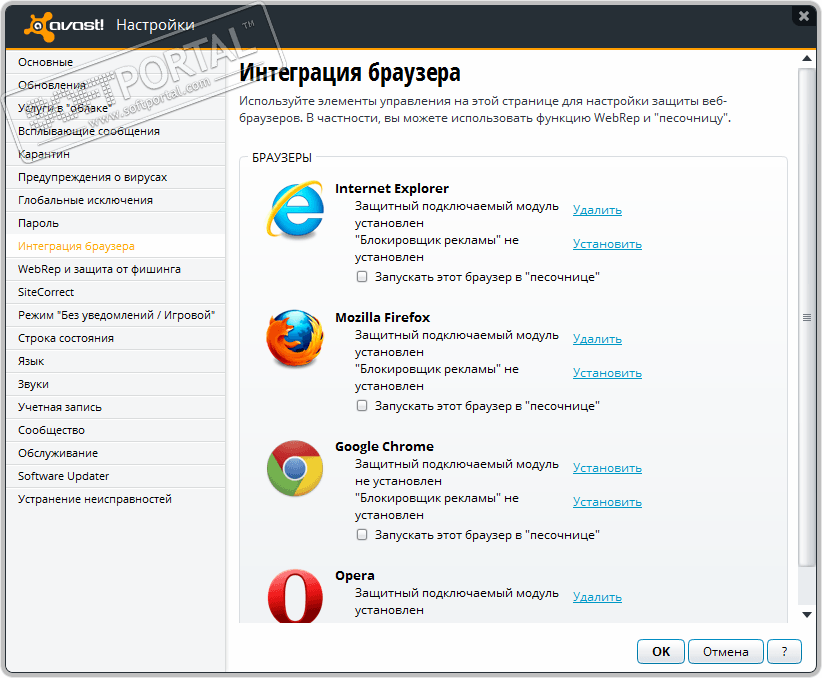Open the Основные settings section

pos(116,62)
